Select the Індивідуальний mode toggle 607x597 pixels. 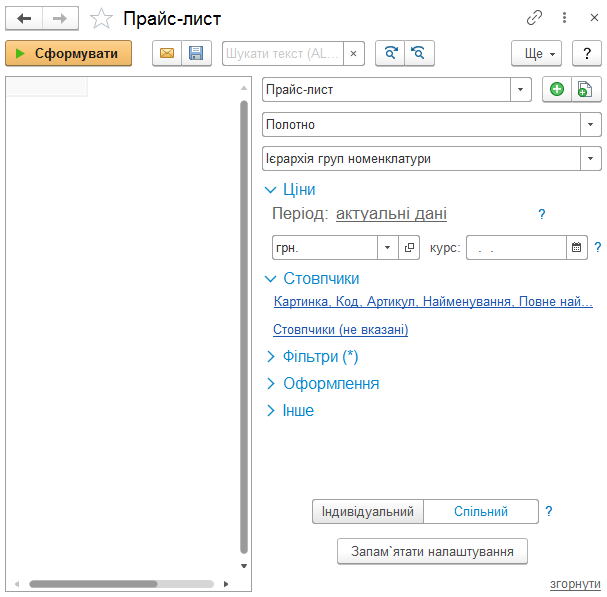[x=368, y=511]
